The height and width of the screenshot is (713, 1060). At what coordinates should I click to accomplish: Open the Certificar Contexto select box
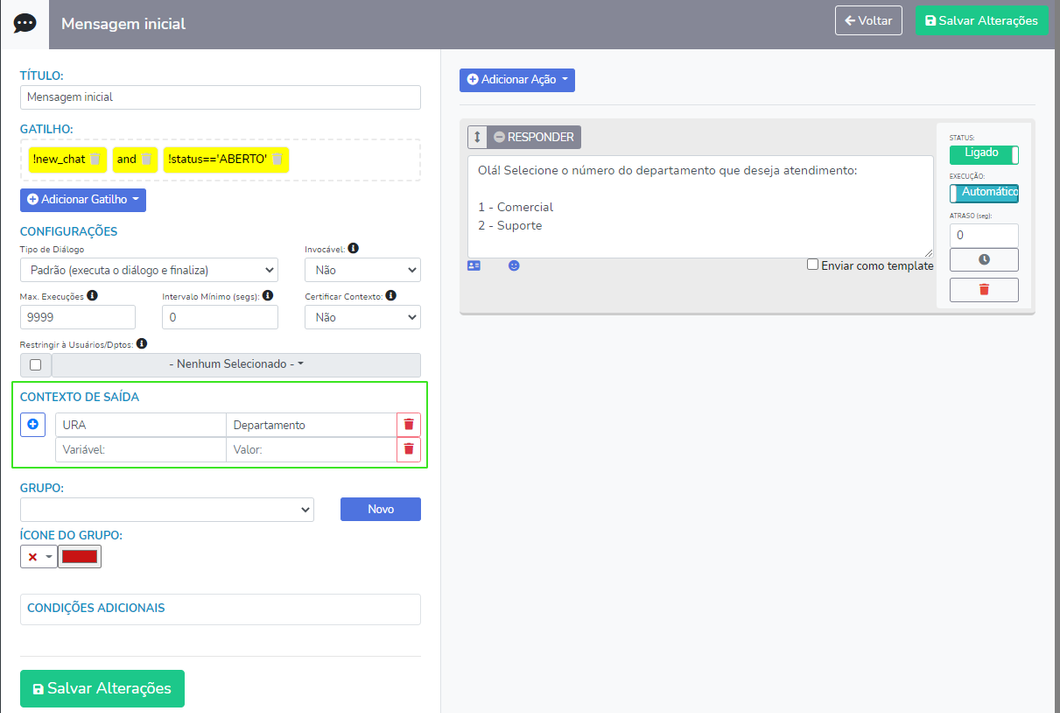tap(362, 317)
